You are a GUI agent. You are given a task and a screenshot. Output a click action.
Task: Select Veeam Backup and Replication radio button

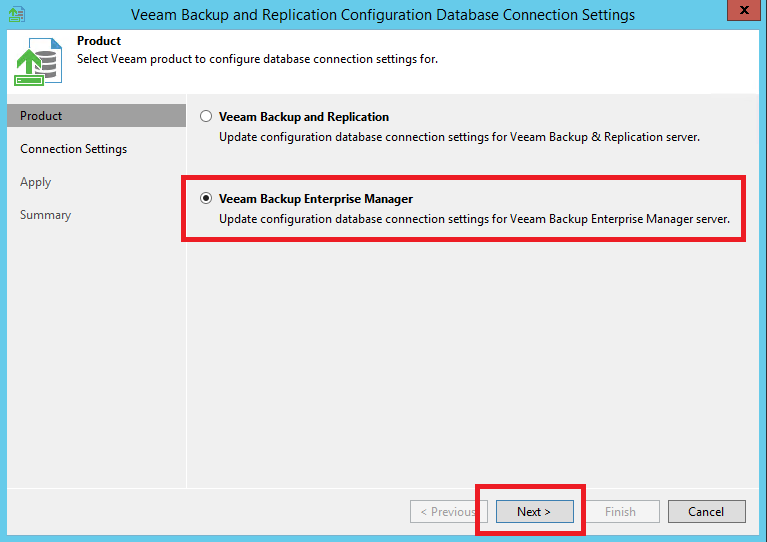(206, 116)
